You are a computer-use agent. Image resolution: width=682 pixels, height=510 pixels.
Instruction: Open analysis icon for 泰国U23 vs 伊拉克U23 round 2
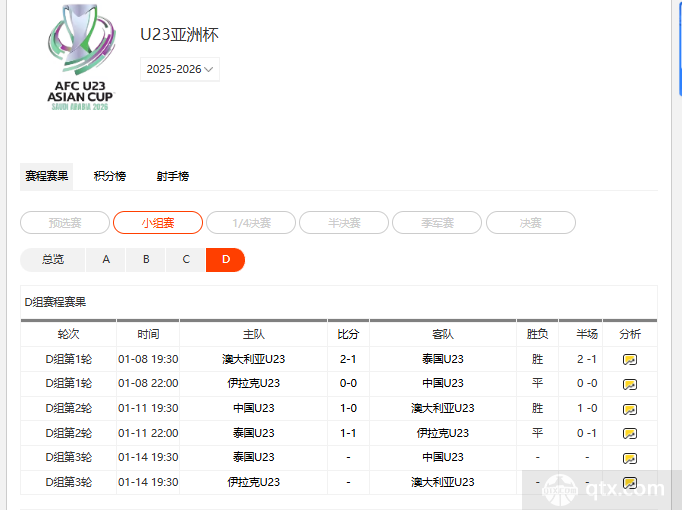click(629, 433)
